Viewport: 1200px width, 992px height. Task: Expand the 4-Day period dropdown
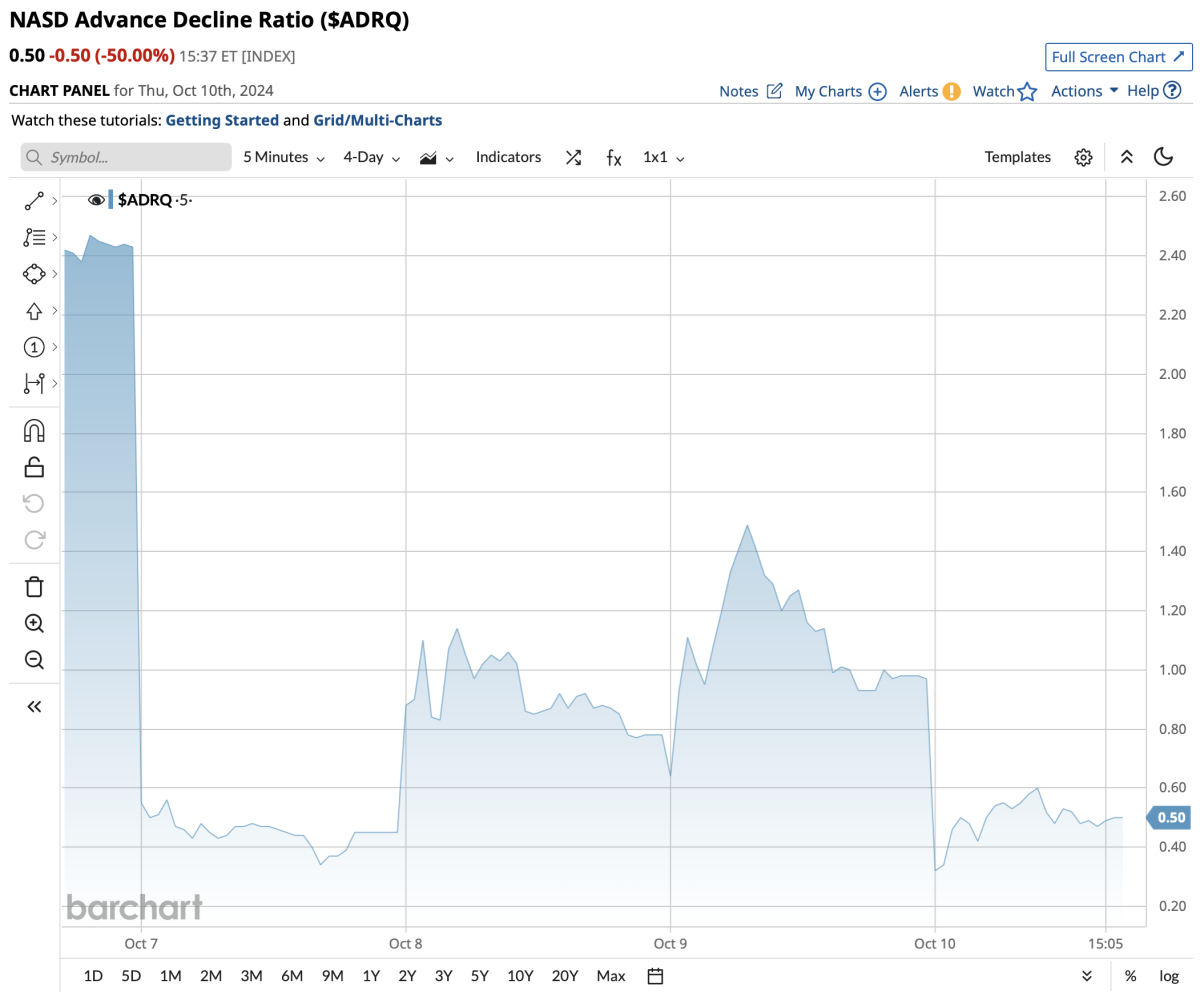(x=371, y=157)
